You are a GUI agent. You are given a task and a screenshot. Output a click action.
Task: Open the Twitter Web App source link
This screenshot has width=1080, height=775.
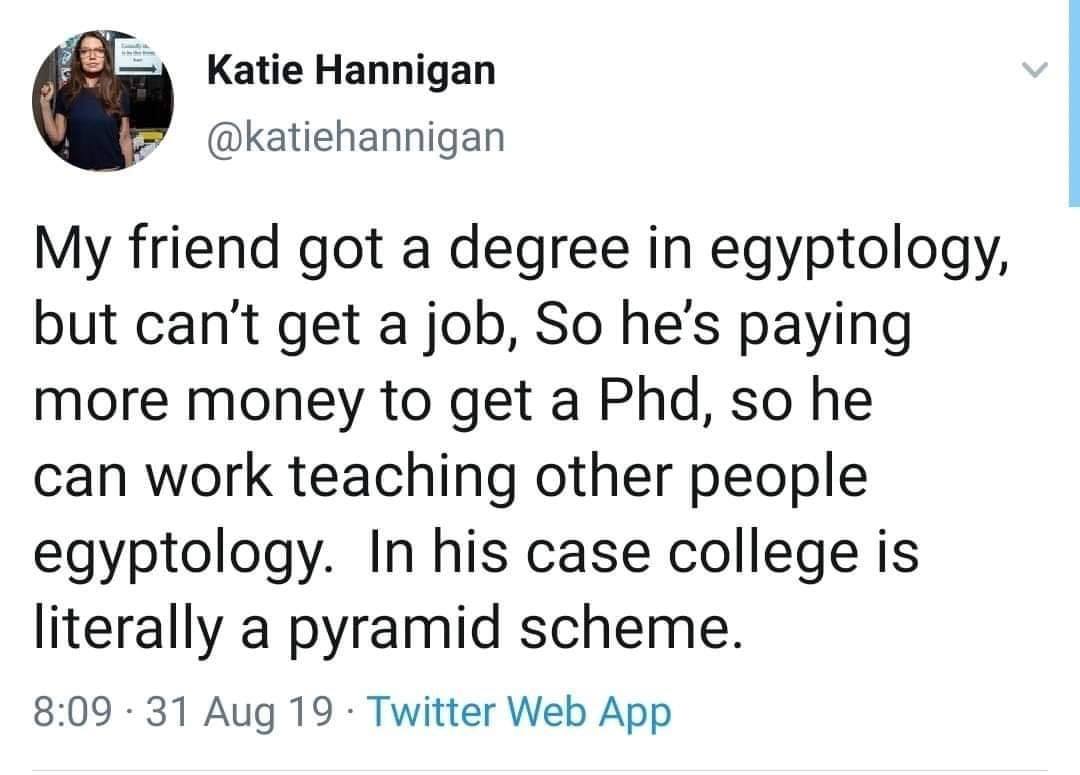coord(520,712)
